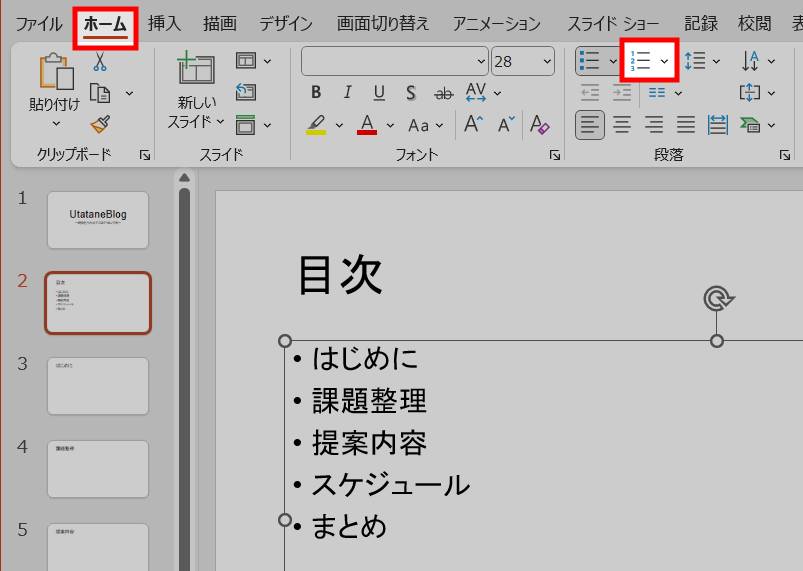803x571 pixels.
Task: Click the Text Direction icon
Action: point(750,61)
